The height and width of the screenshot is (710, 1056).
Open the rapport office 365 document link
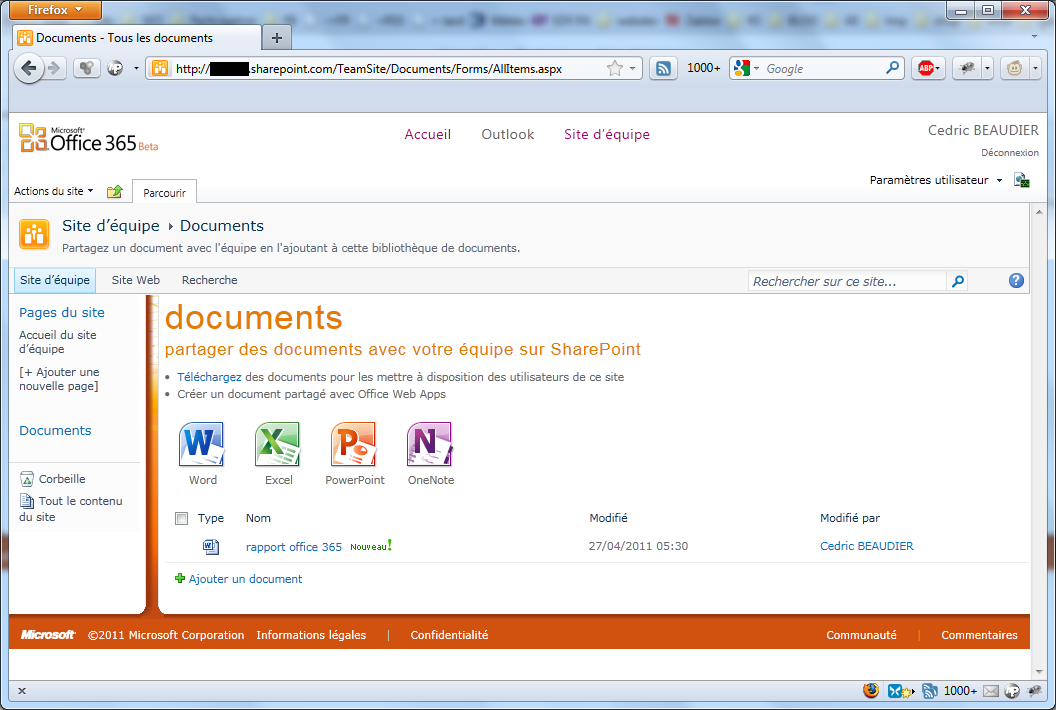(294, 547)
